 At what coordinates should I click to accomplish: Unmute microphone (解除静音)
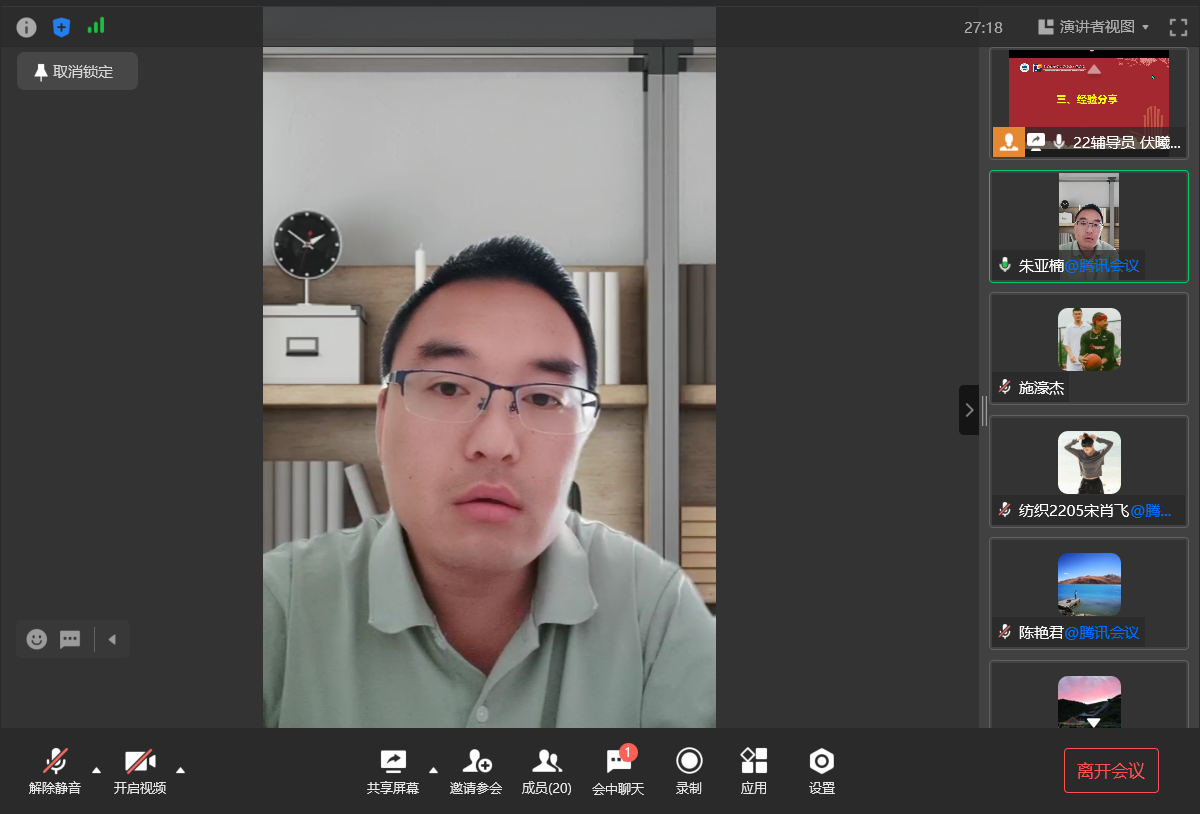pyautogui.click(x=55, y=770)
